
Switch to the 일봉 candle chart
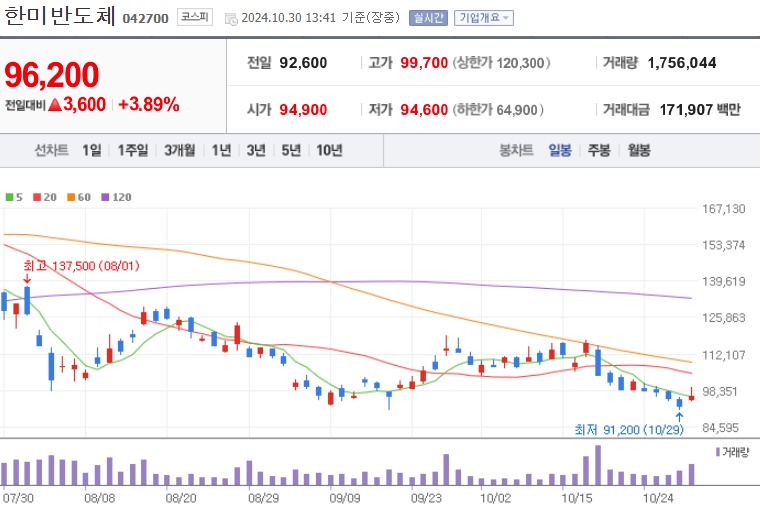click(560, 150)
